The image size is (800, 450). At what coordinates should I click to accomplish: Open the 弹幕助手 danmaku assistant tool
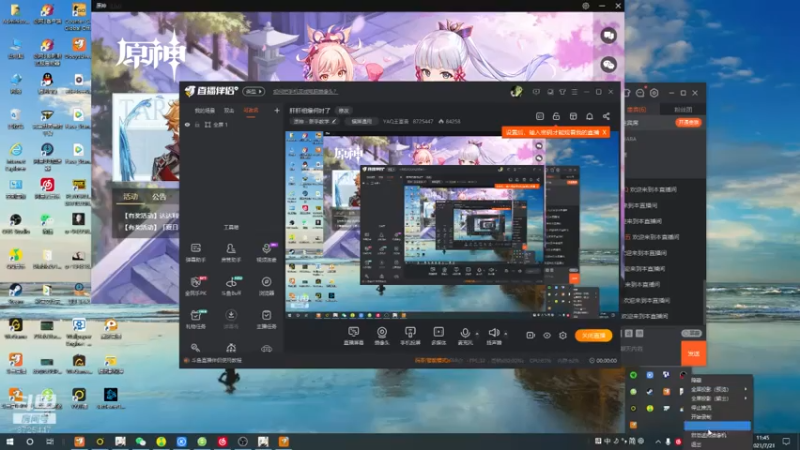coord(196,253)
